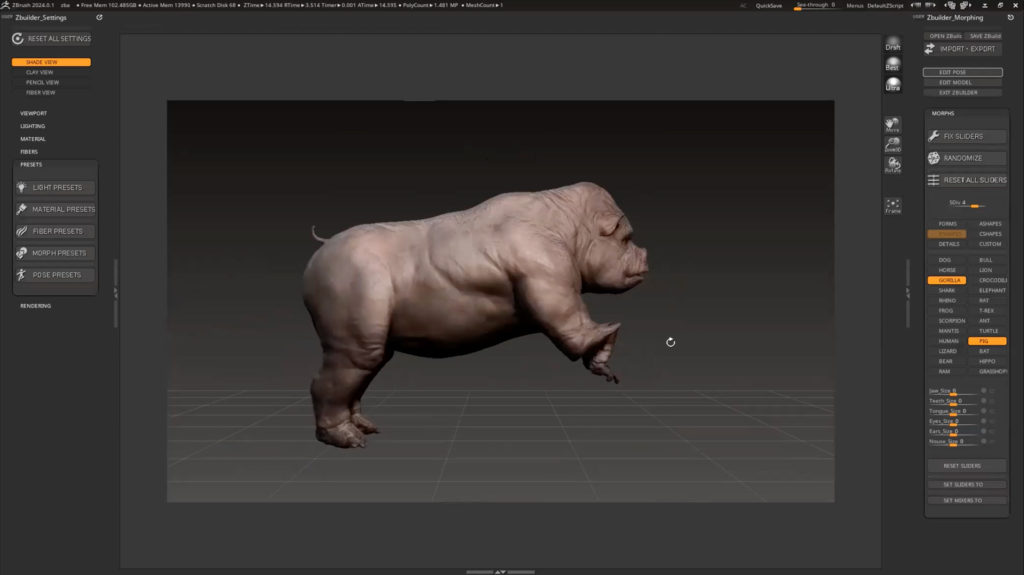
Task: Click Reset All Settings button
Action: 51,39
